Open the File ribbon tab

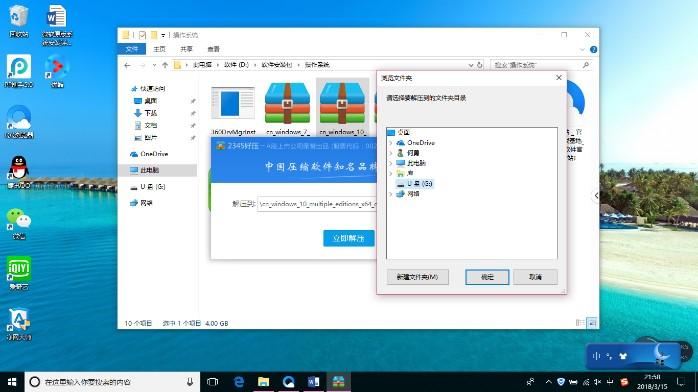(x=132, y=49)
